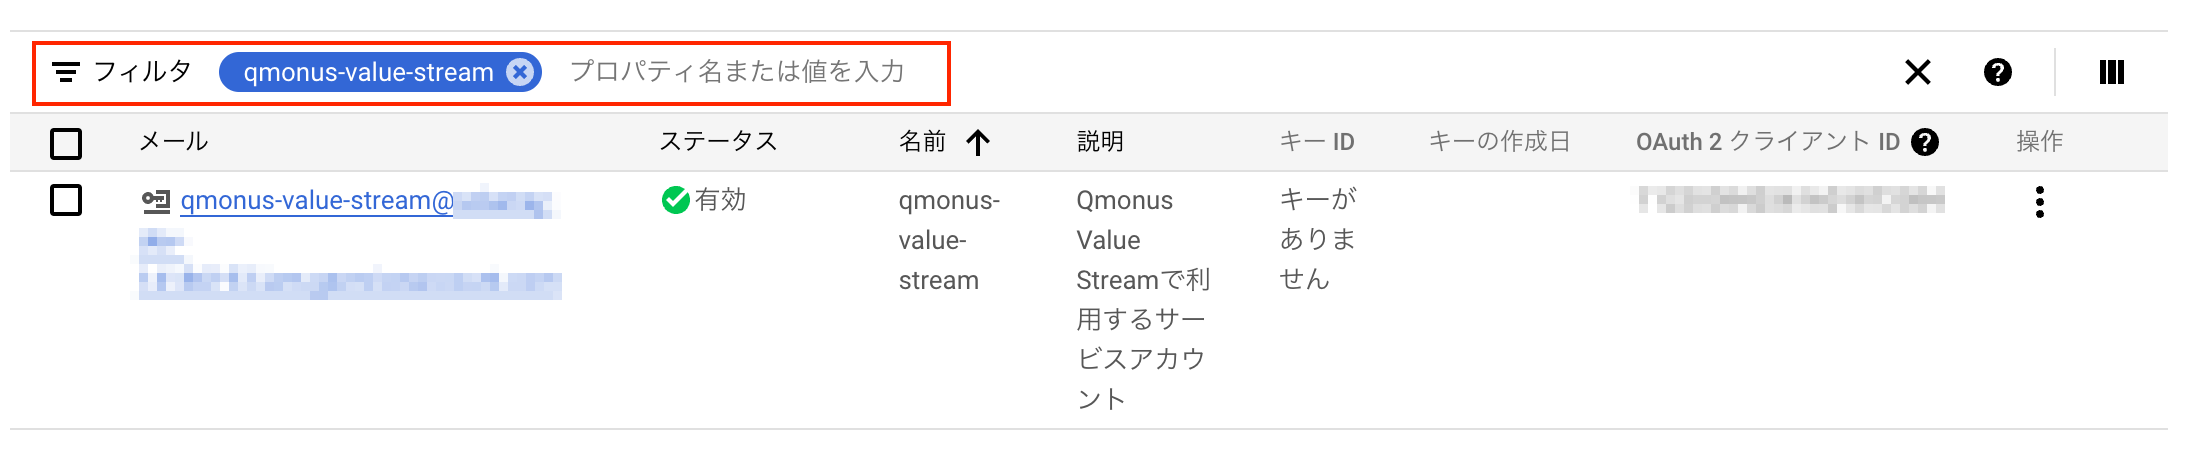2198x474 pixels.
Task: Remove the qmonus-value-stream filter chip
Action: [x=519, y=72]
